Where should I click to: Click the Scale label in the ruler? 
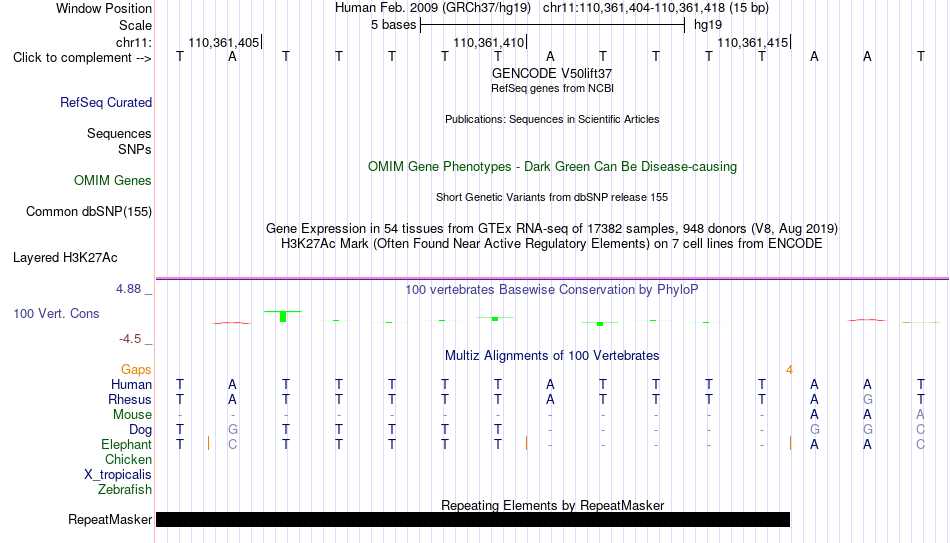(136, 25)
